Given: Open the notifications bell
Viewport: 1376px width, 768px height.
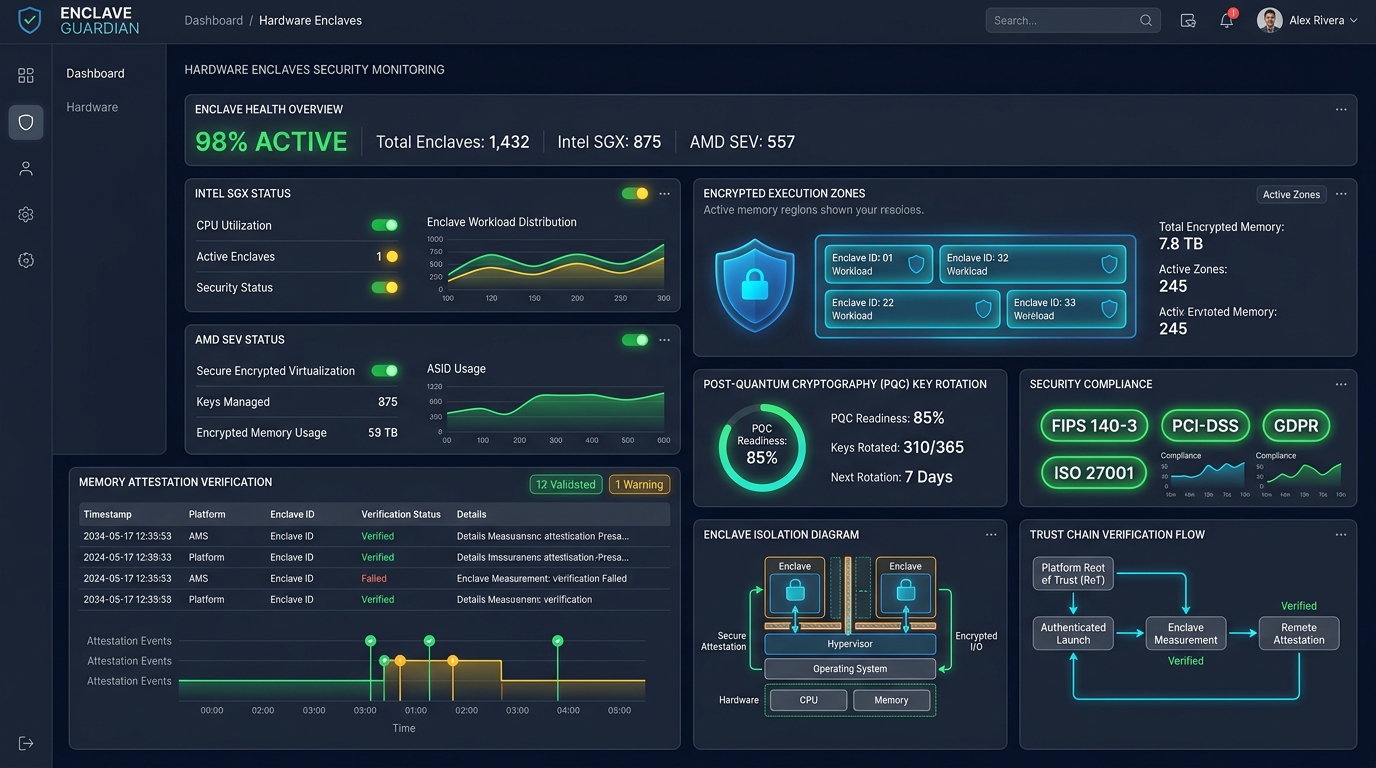Looking at the screenshot, I should click(x=1227, y=20).
